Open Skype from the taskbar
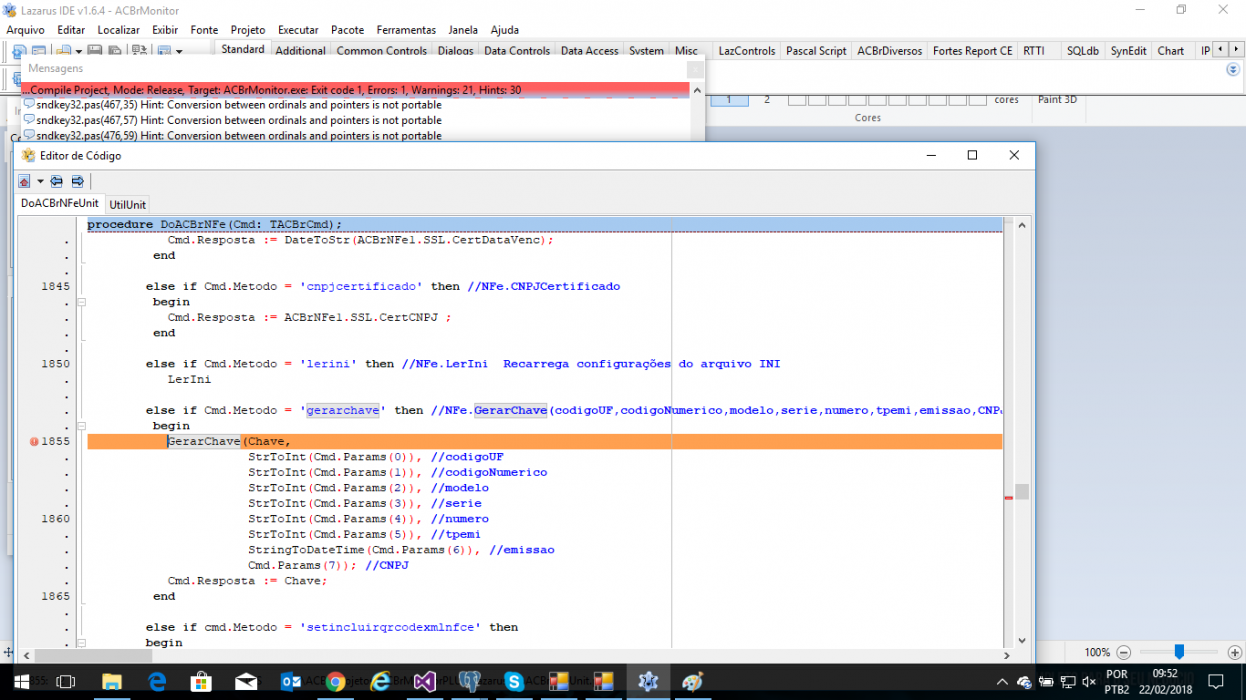The height and width of the screenshot is (700, 1246). [x=514, y=682]
